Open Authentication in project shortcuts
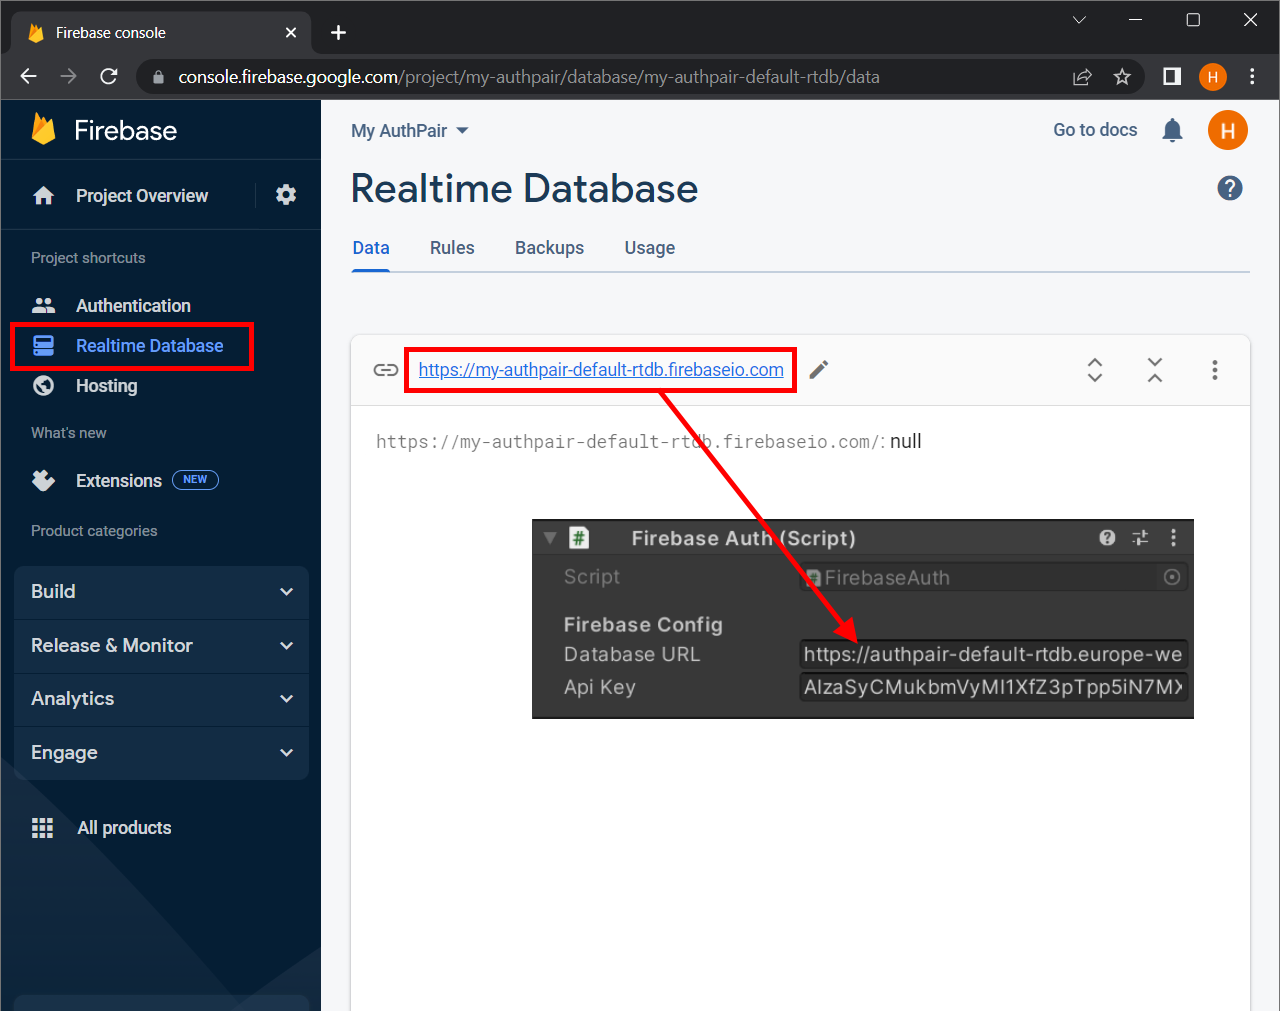The image size is (1280, 1011). tap(133, 306)
